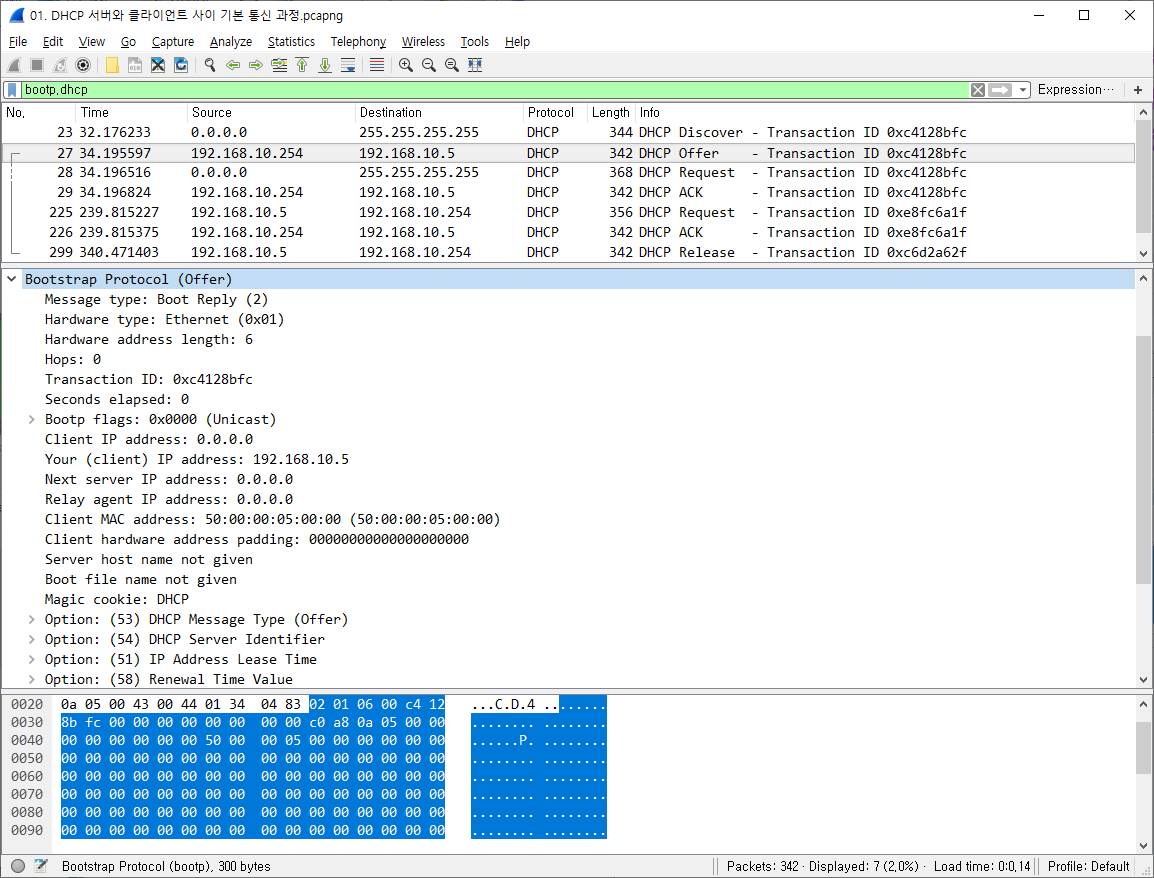The image size is (1154, 878).
Task: Sort packets by the Protocol column
Action: click(x=555, y=113)
